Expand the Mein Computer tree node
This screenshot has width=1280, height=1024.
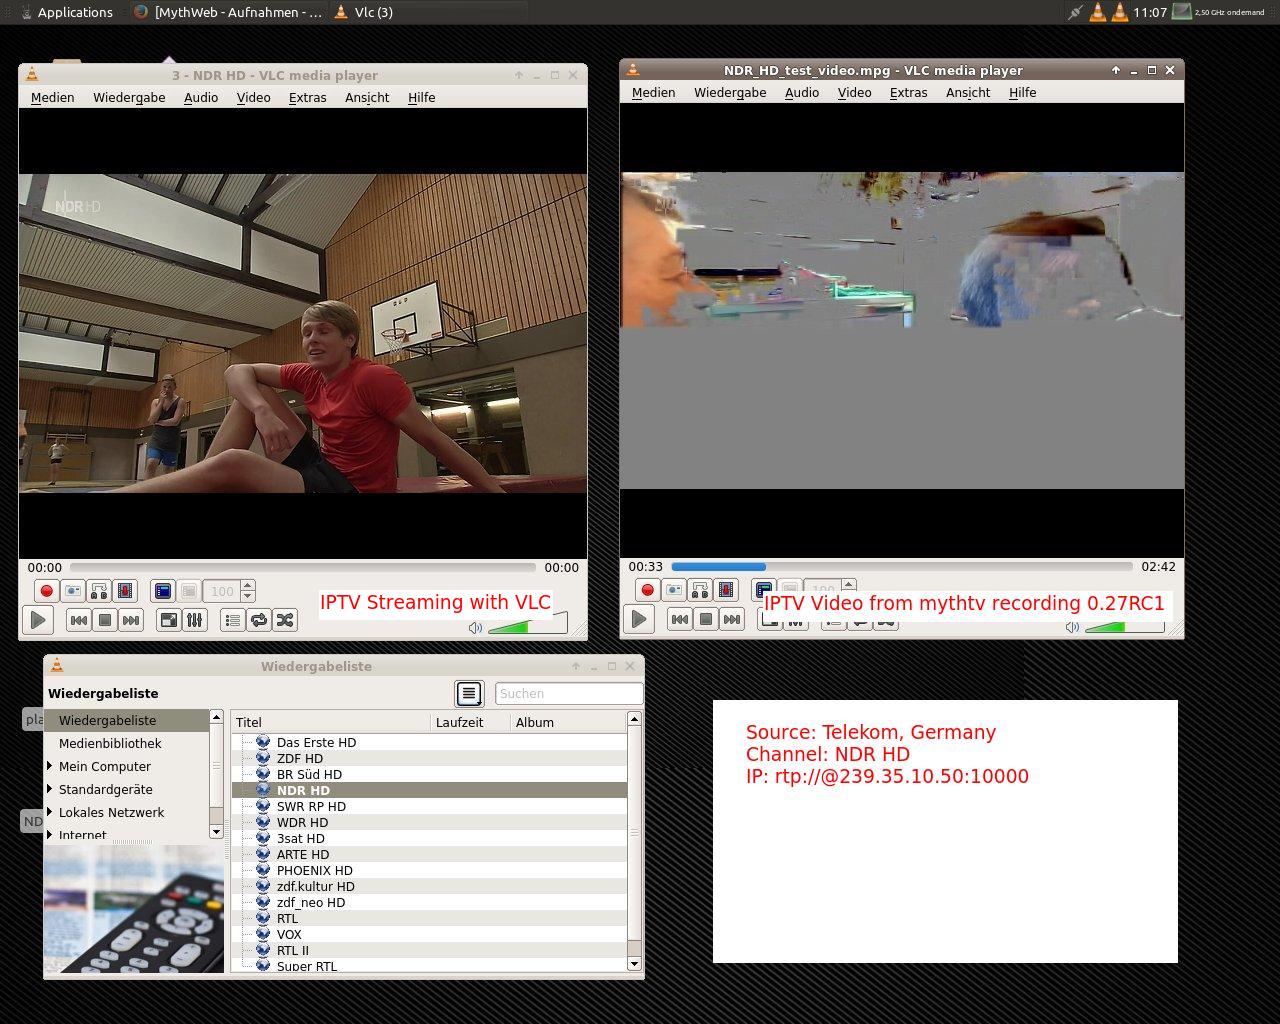[x=50, y=766]
